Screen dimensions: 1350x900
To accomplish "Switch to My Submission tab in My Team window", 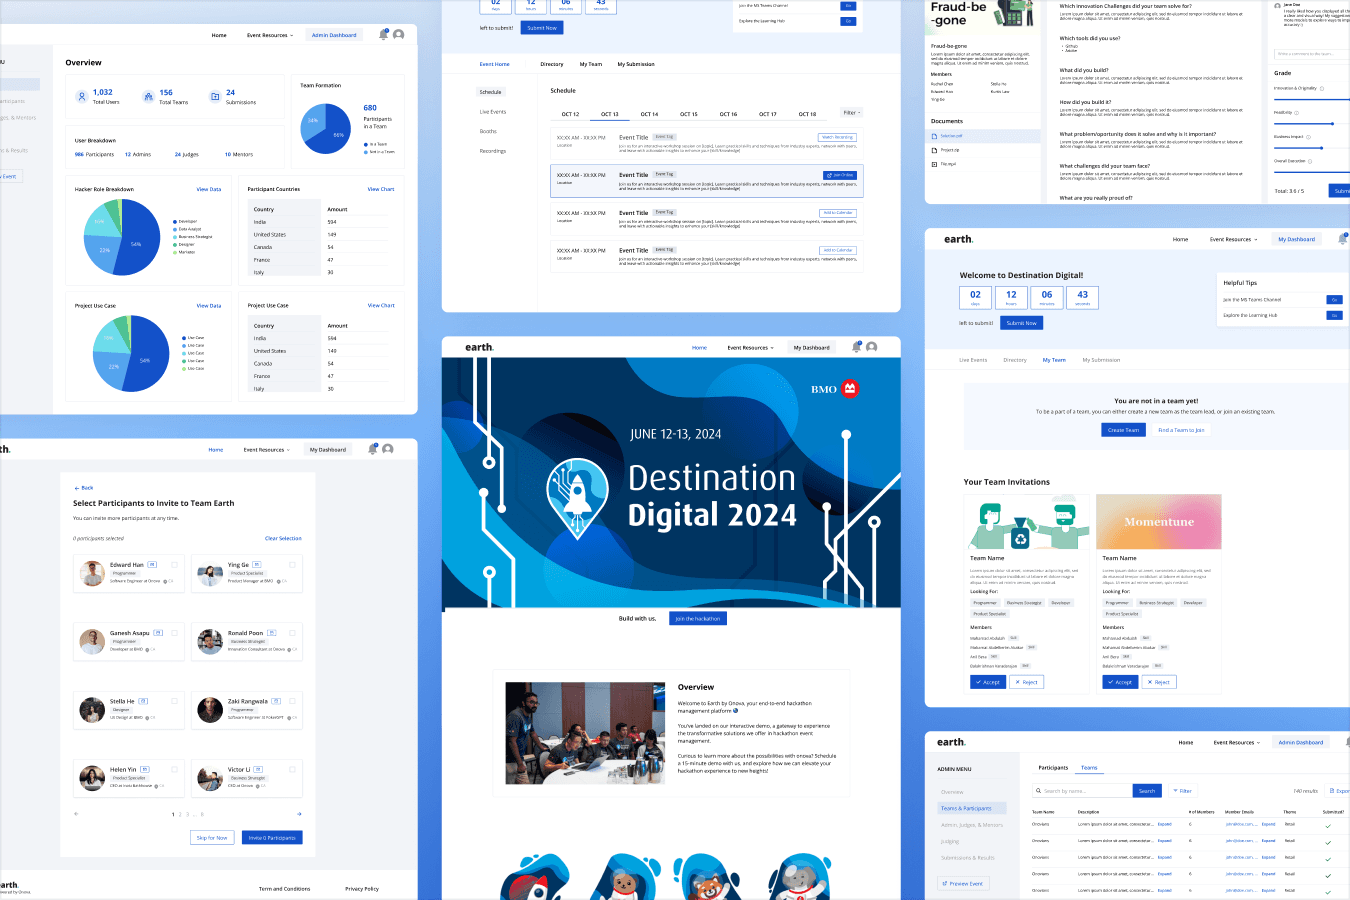I will (x=1101, y=360).
